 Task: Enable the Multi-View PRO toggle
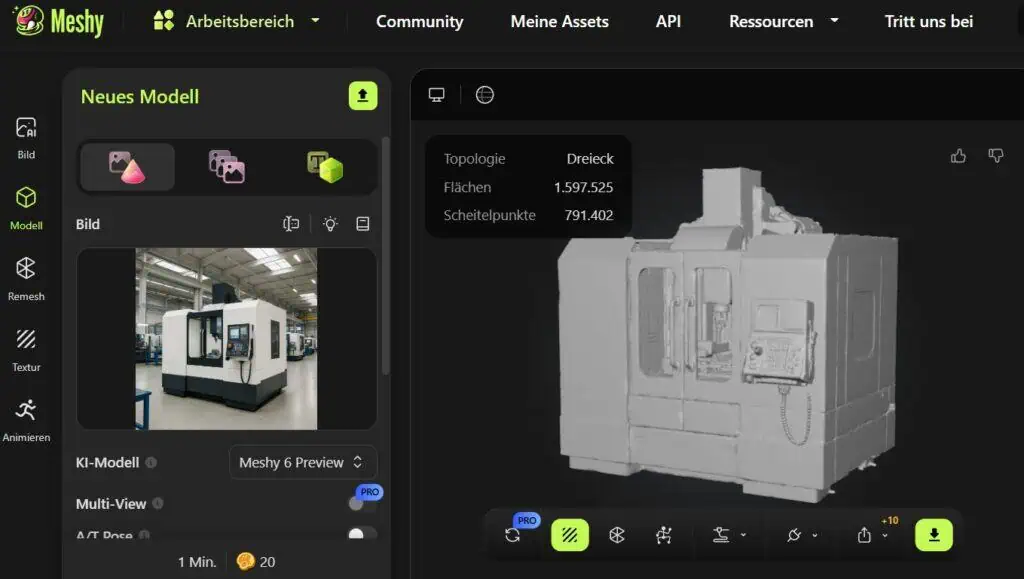360,504
